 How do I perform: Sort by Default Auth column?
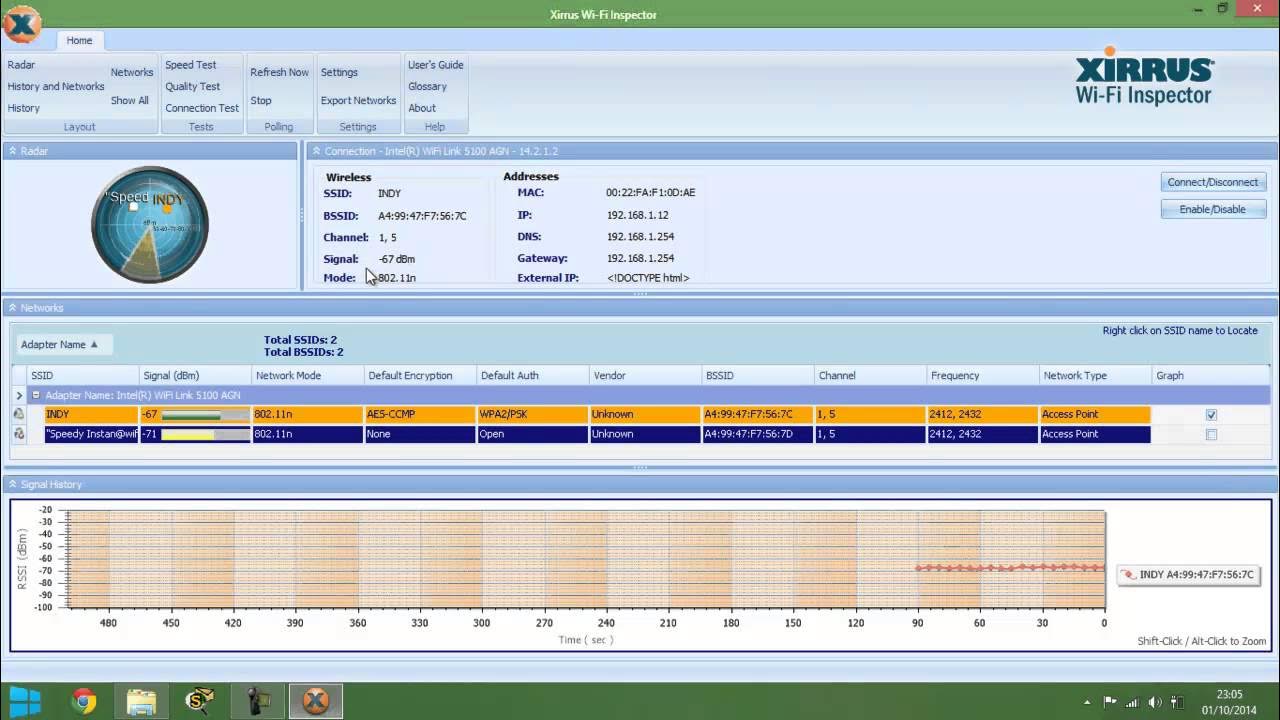click(533, 376)
